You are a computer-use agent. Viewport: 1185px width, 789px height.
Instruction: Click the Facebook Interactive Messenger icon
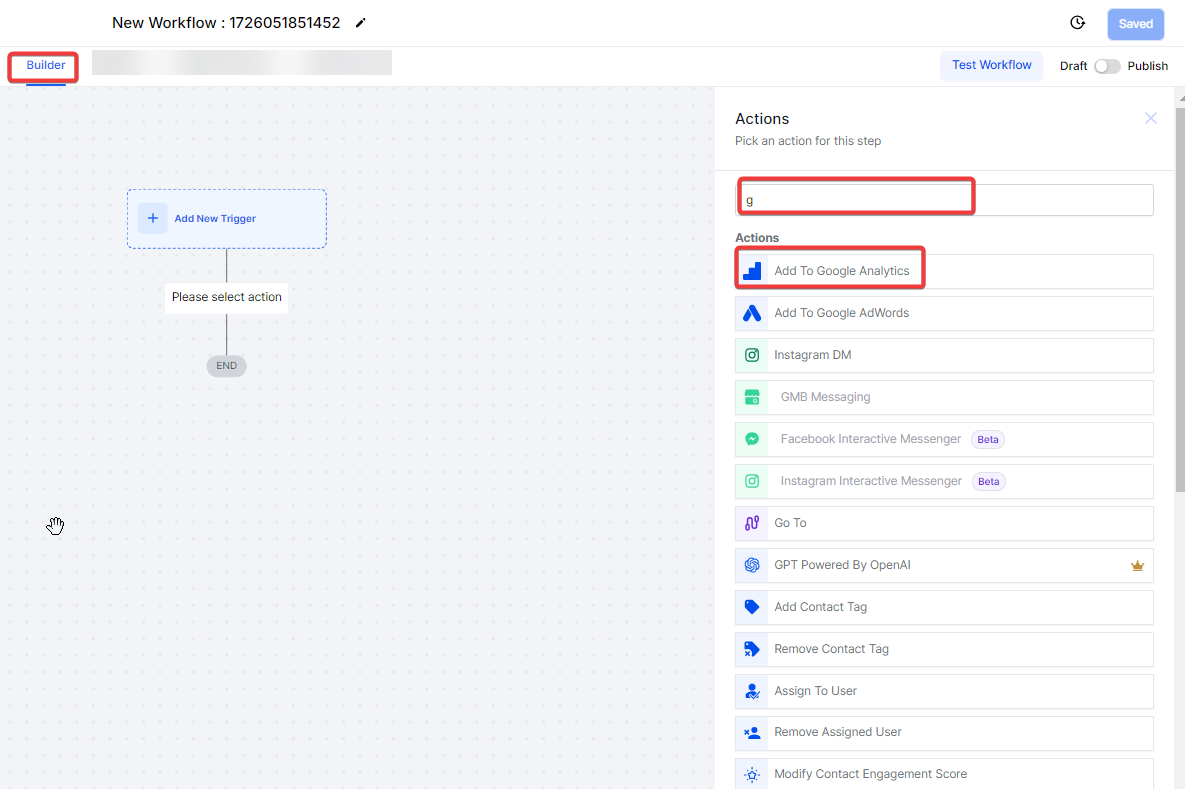pyautogui.click(x=752, y=439)
